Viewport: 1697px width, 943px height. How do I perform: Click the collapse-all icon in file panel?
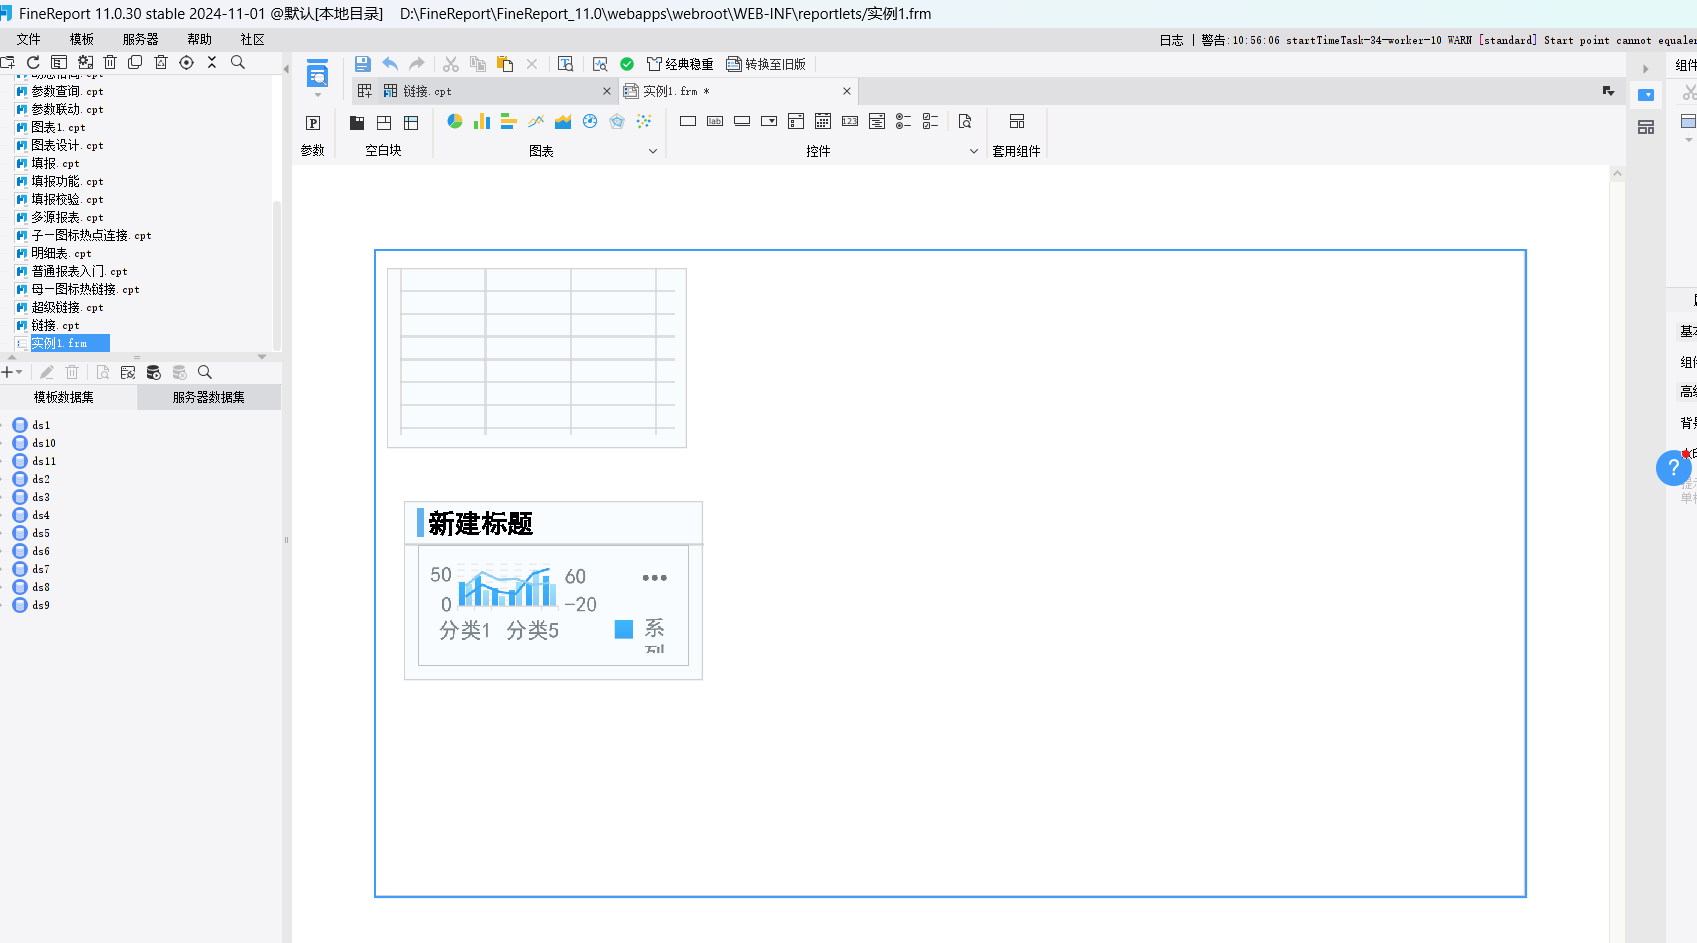[212, 62]
